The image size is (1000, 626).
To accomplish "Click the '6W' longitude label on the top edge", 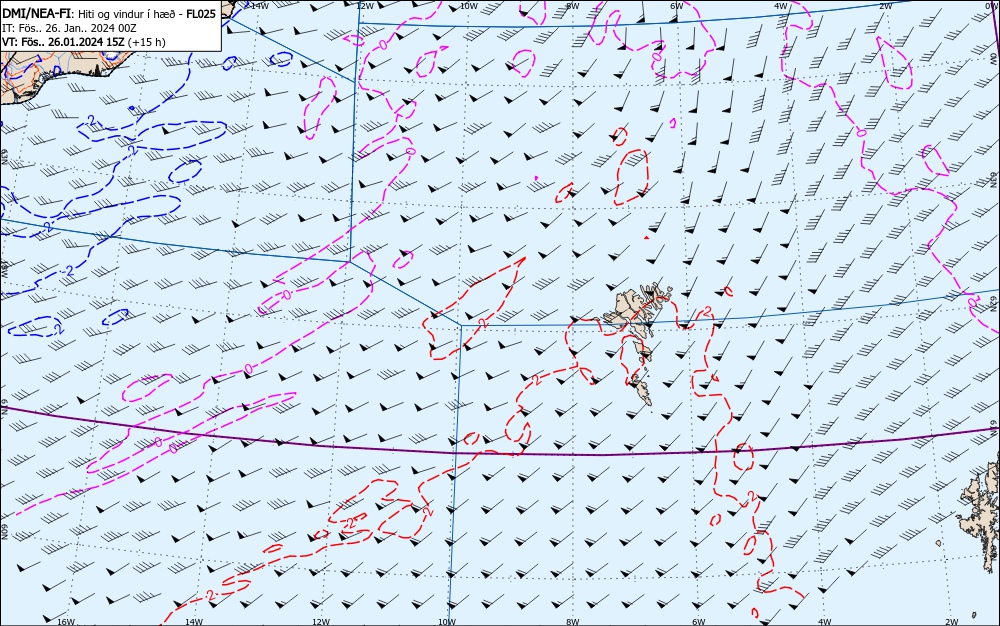I will point(677,6).
